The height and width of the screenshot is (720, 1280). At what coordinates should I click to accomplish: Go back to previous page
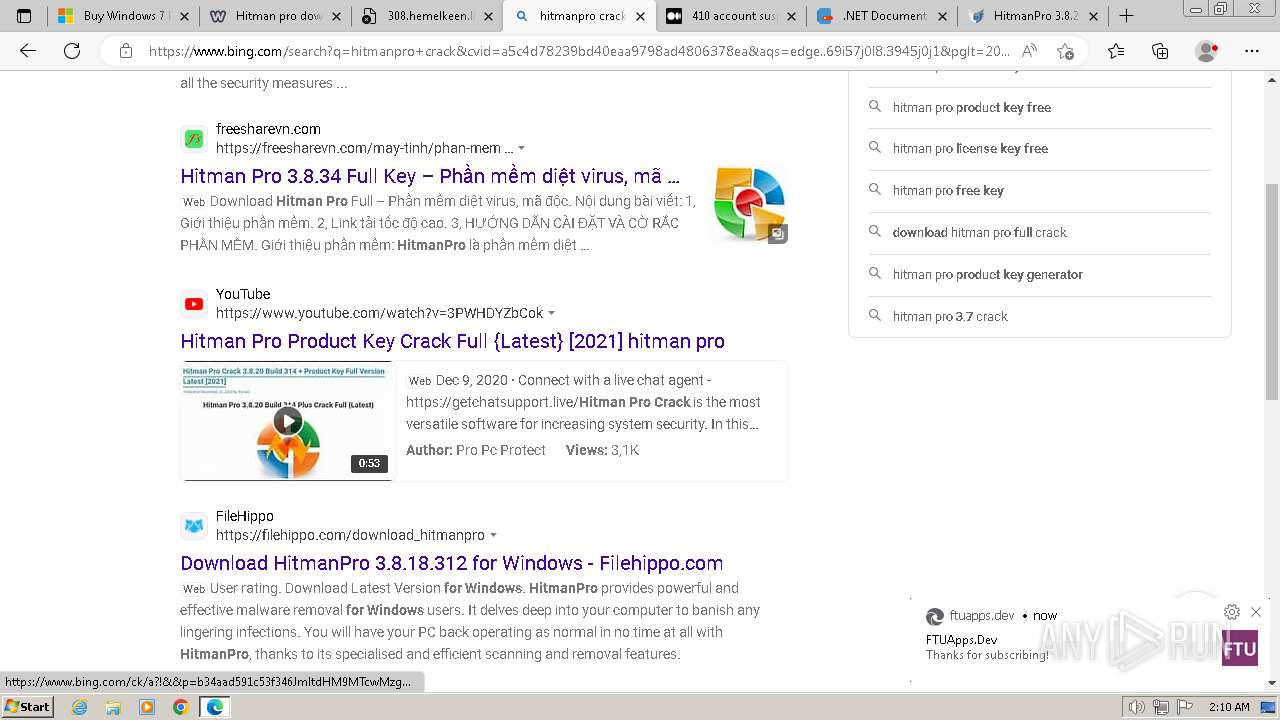28,51
